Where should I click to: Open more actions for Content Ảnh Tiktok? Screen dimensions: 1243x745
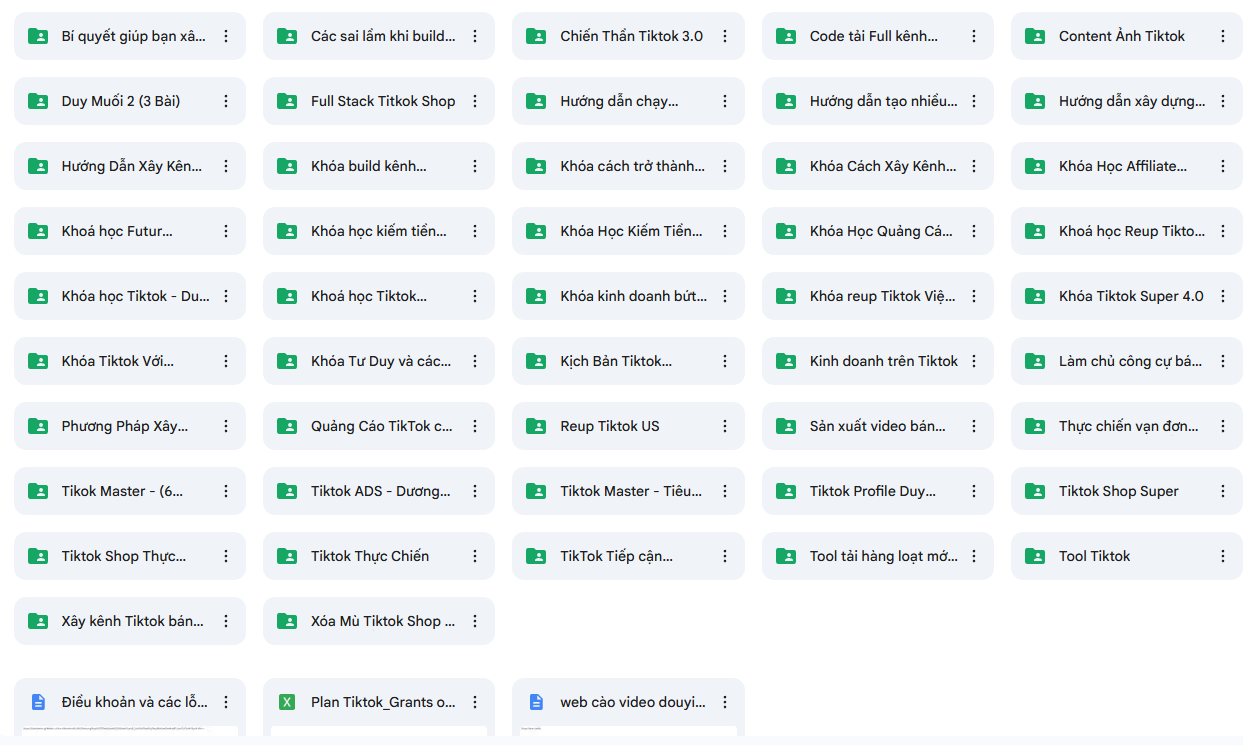1223,36
